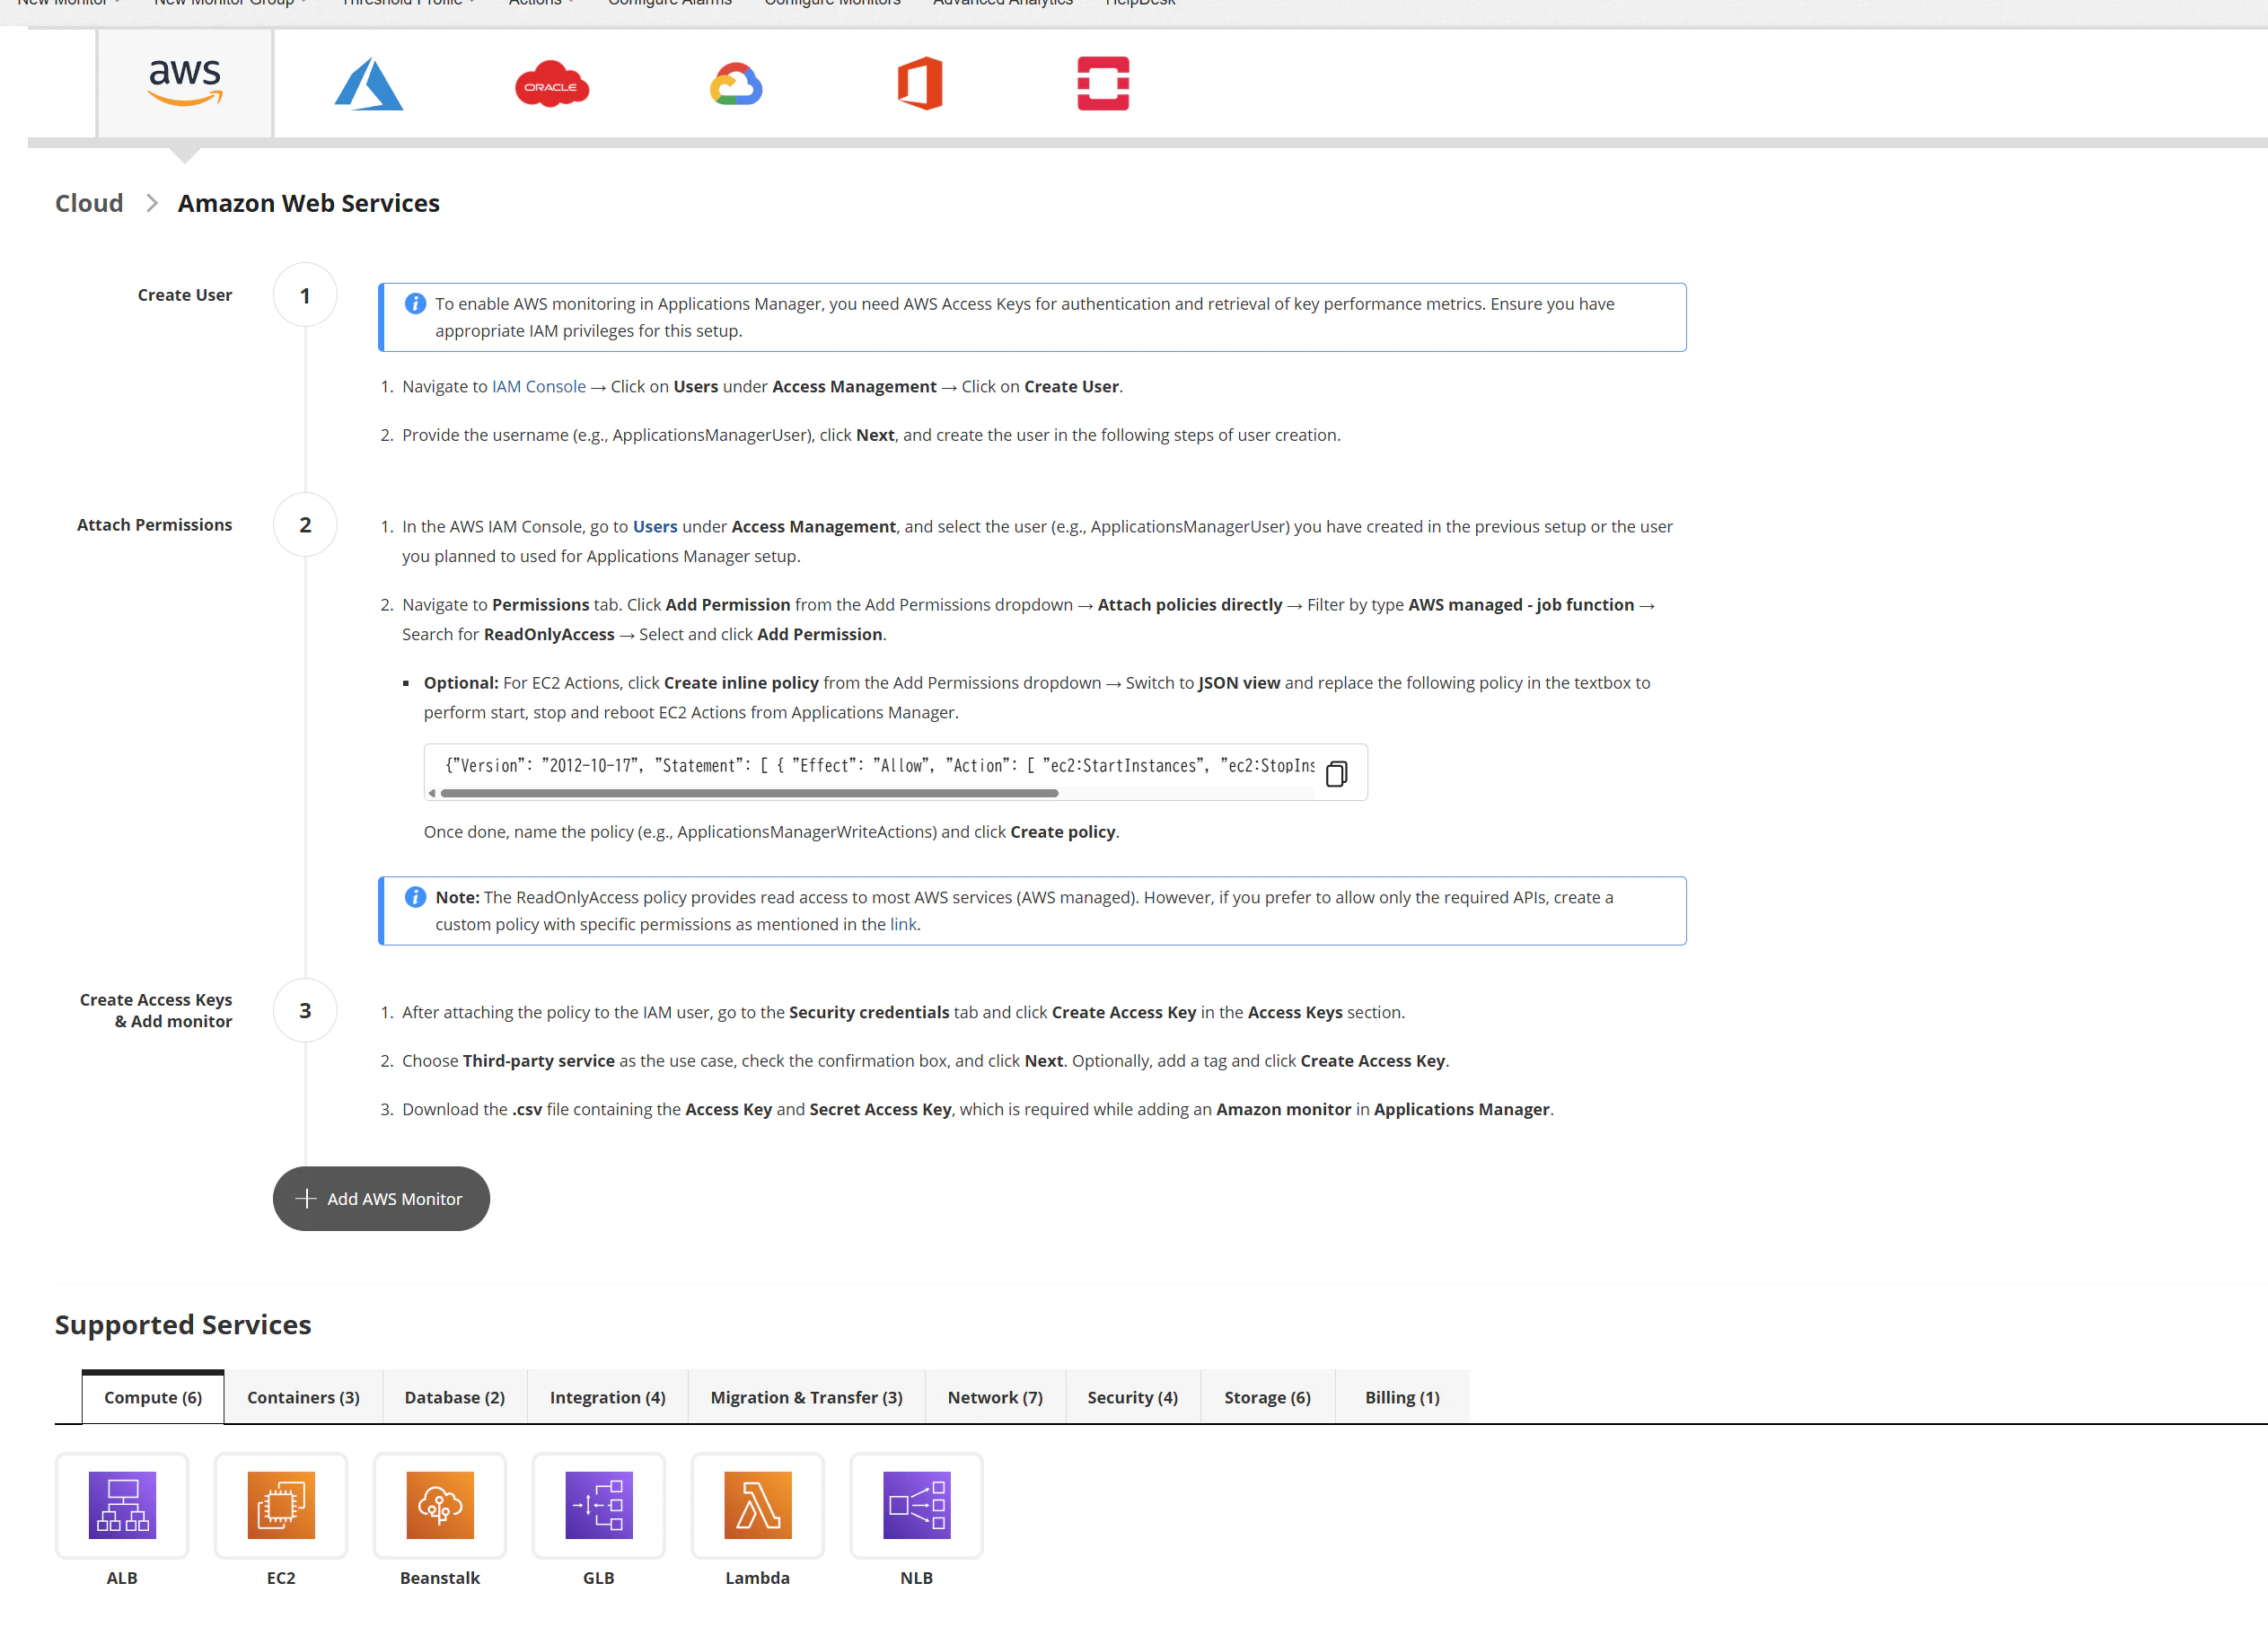Go back to Cloud in the breadcrumb

pos(89,203)
